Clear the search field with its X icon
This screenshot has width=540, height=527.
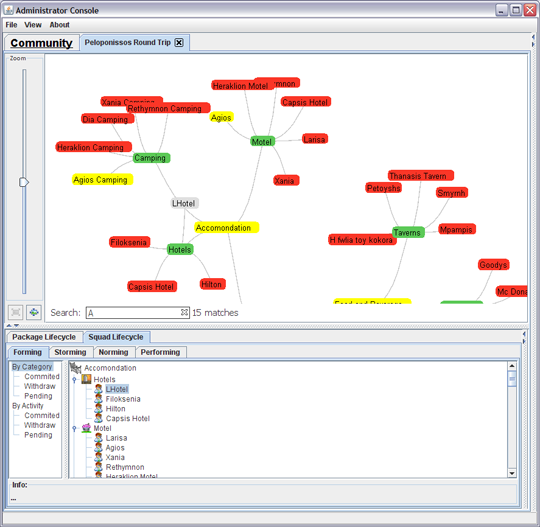(184, 312)
